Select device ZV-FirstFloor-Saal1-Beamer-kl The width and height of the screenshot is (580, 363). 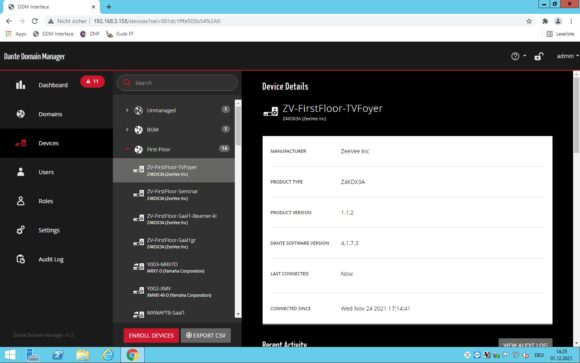[173, 219]
